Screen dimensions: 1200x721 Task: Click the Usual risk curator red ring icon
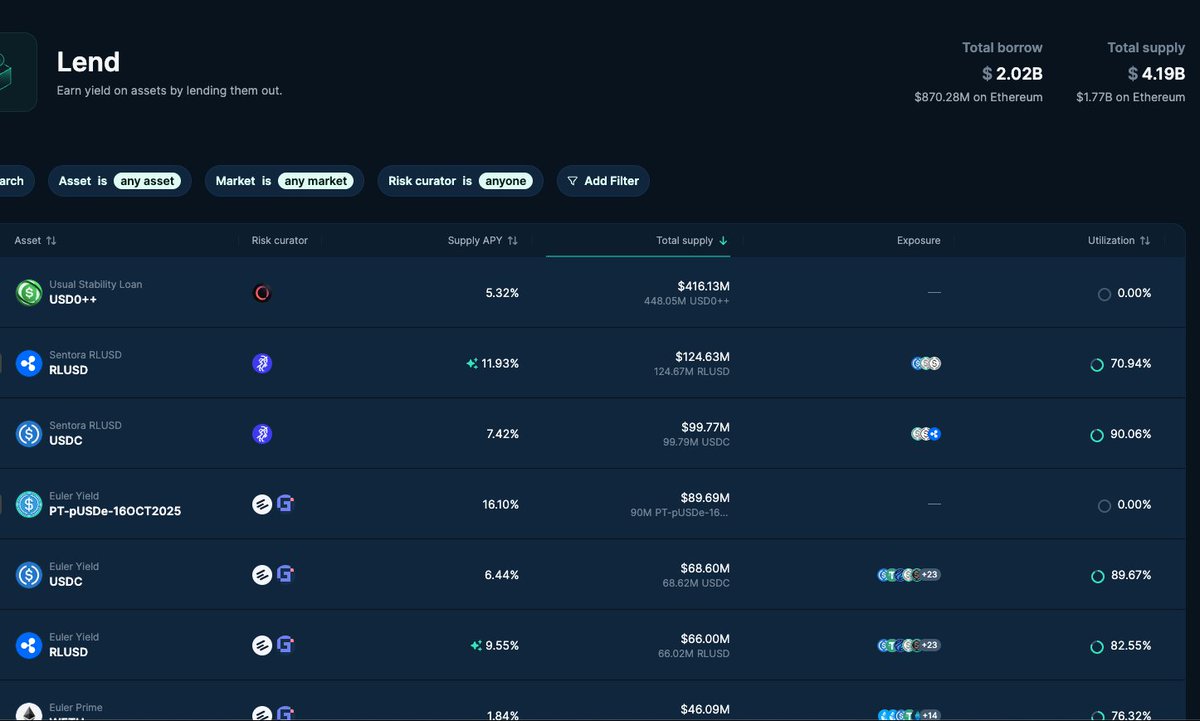click(261, 292)
